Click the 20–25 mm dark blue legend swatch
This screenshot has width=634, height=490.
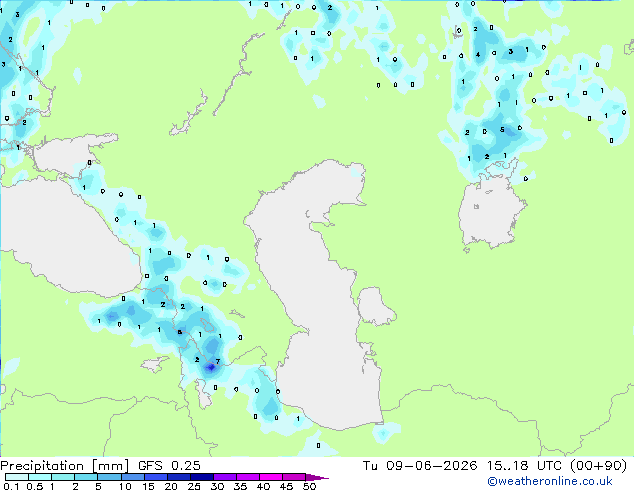tap(179, 477)
